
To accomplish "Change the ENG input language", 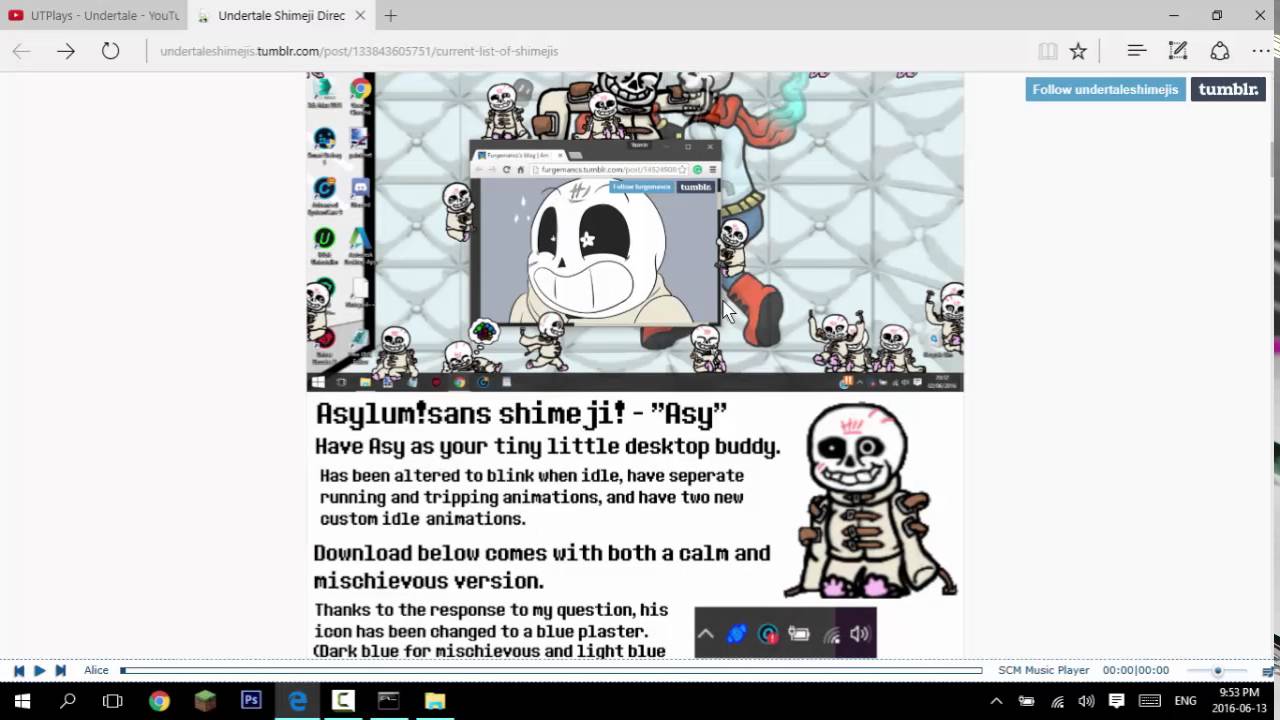I will coord(1186,701).
